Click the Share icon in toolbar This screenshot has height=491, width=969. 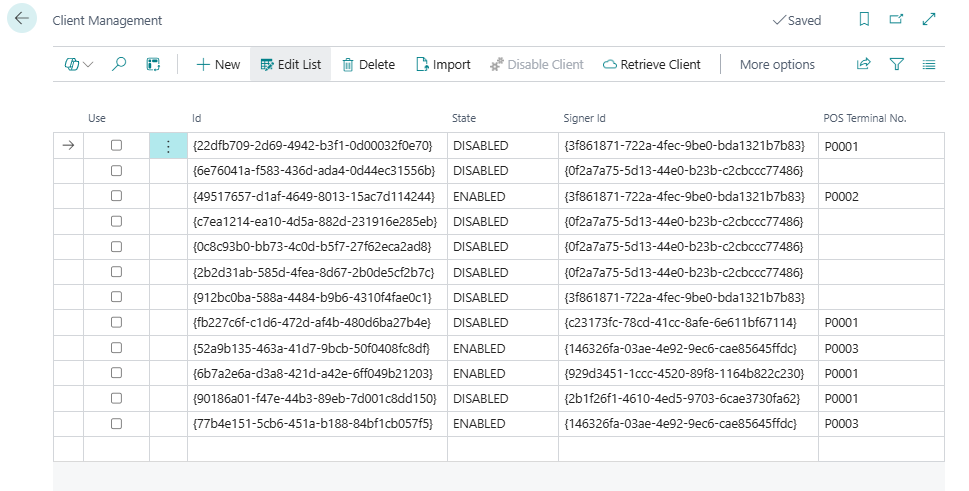tap(864, 64)
